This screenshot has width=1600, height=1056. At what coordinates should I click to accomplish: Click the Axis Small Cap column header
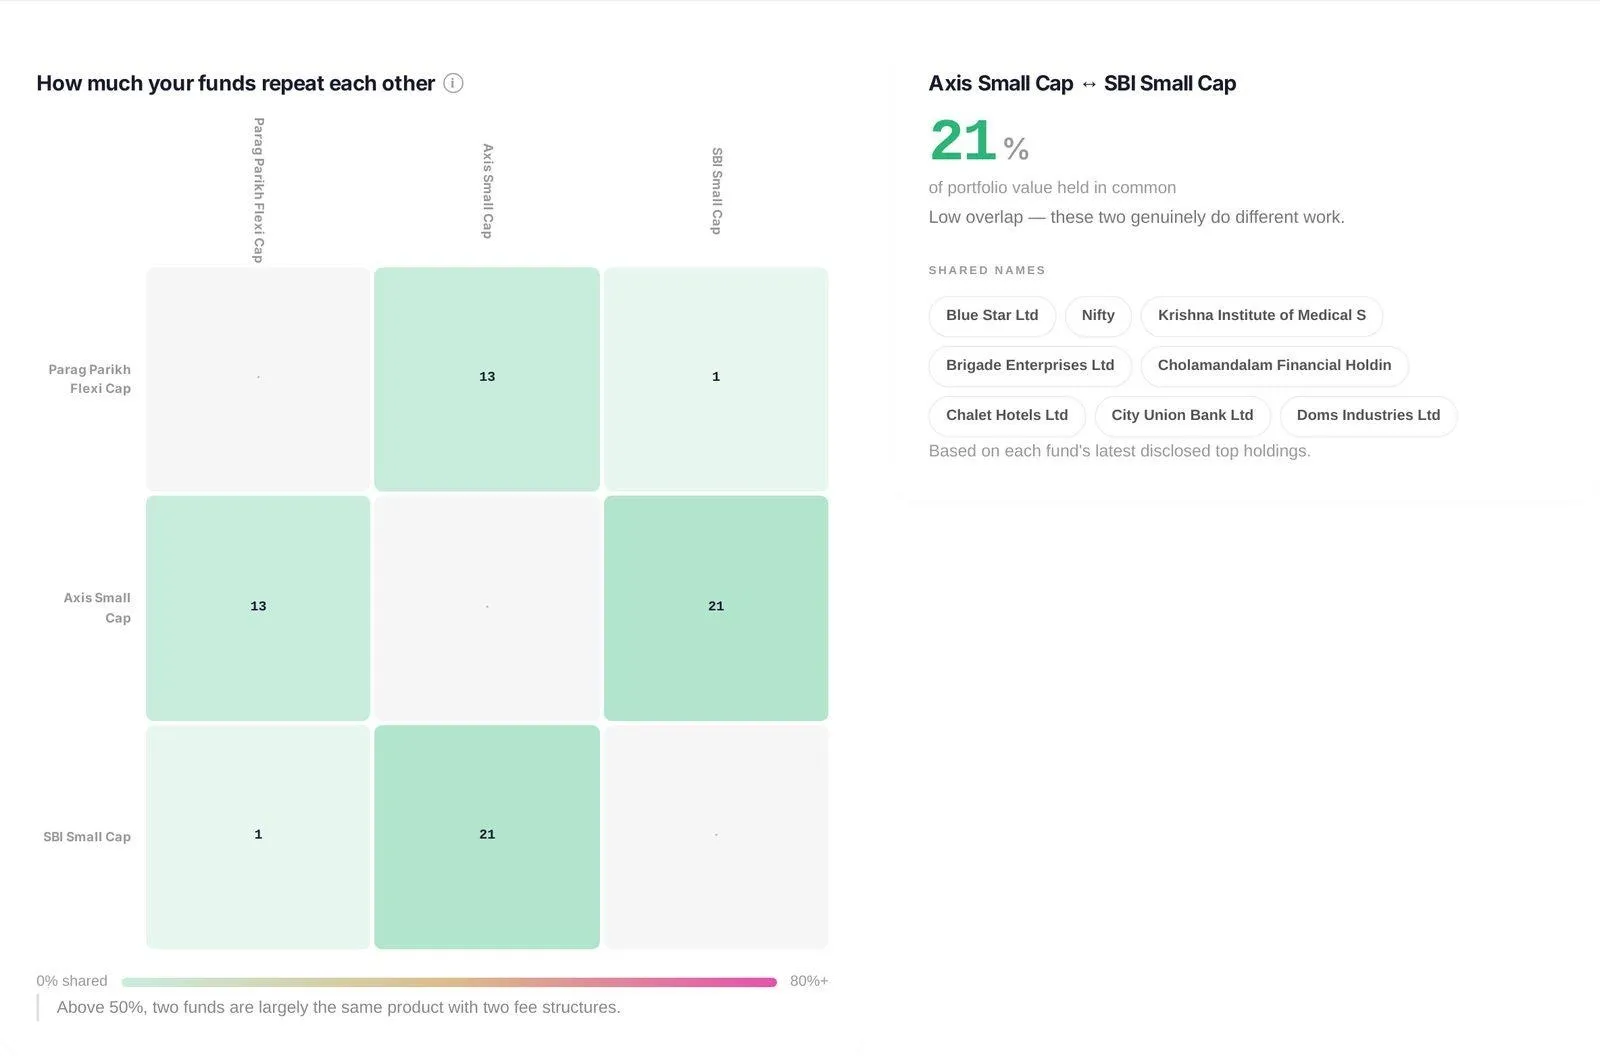click(x=487, y=191)
